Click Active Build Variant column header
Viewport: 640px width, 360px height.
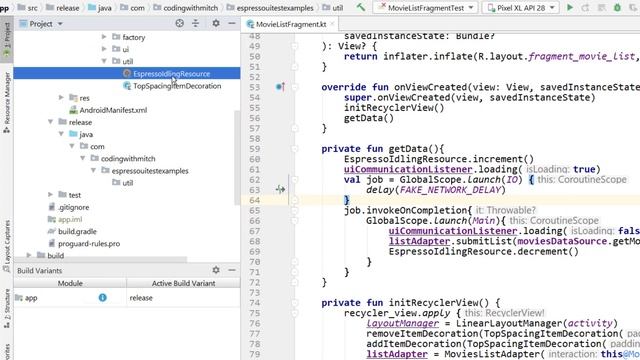[183, 283]
